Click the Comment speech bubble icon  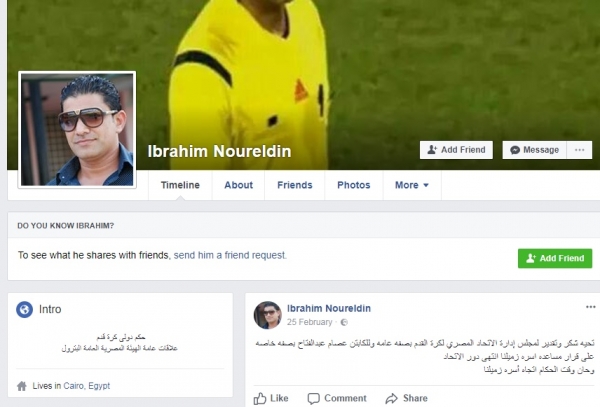pos(313,398)
